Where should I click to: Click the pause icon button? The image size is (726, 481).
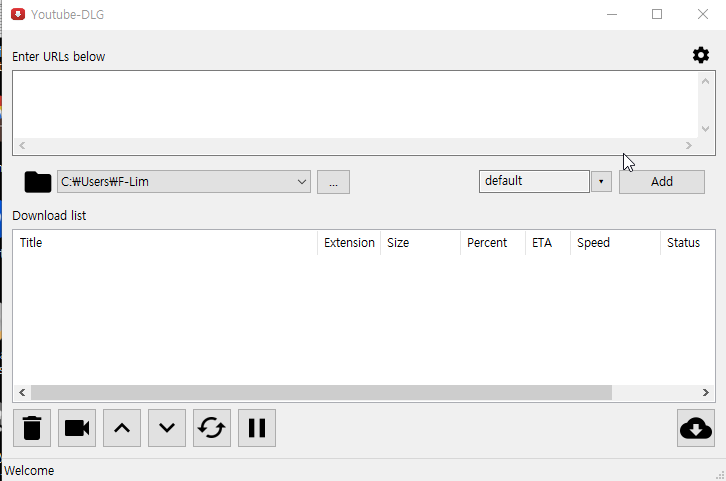pos(257,428)
